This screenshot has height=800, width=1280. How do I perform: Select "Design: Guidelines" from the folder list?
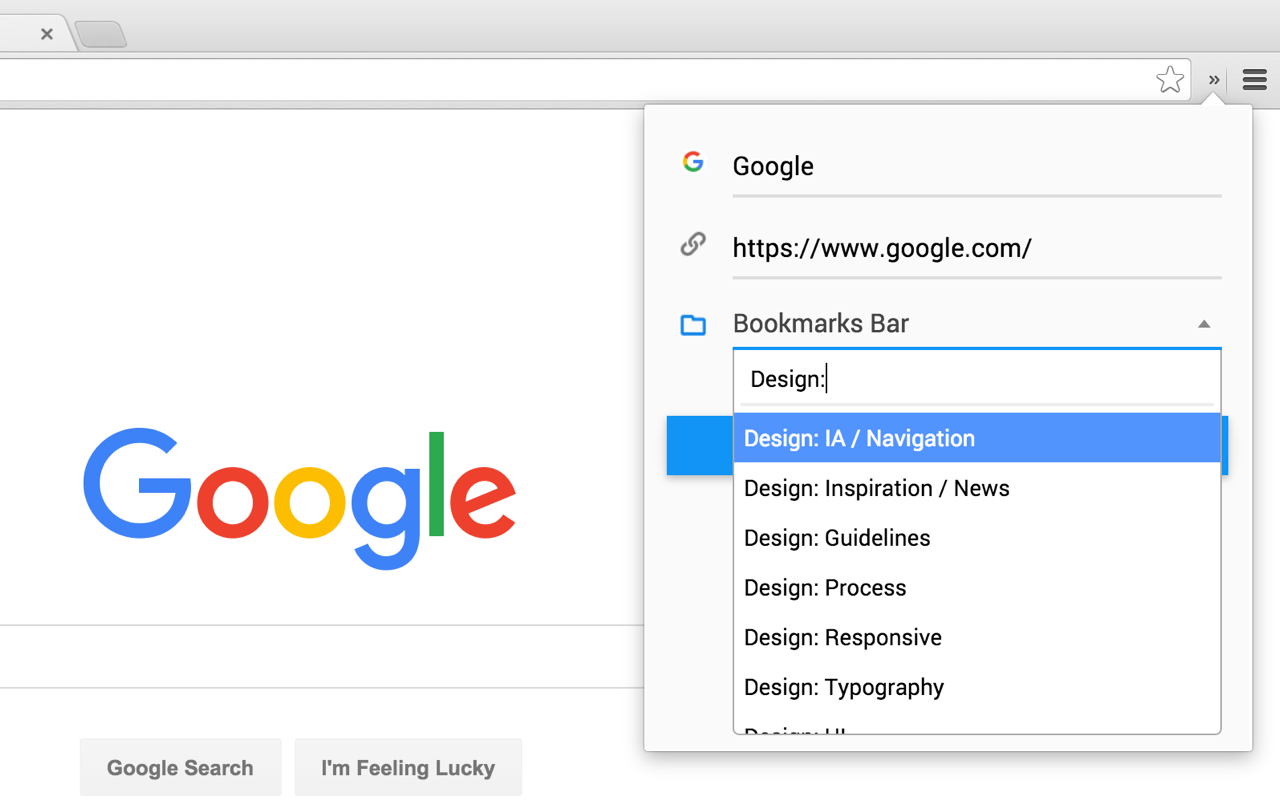pyautogui.click(x=836, y=537)
